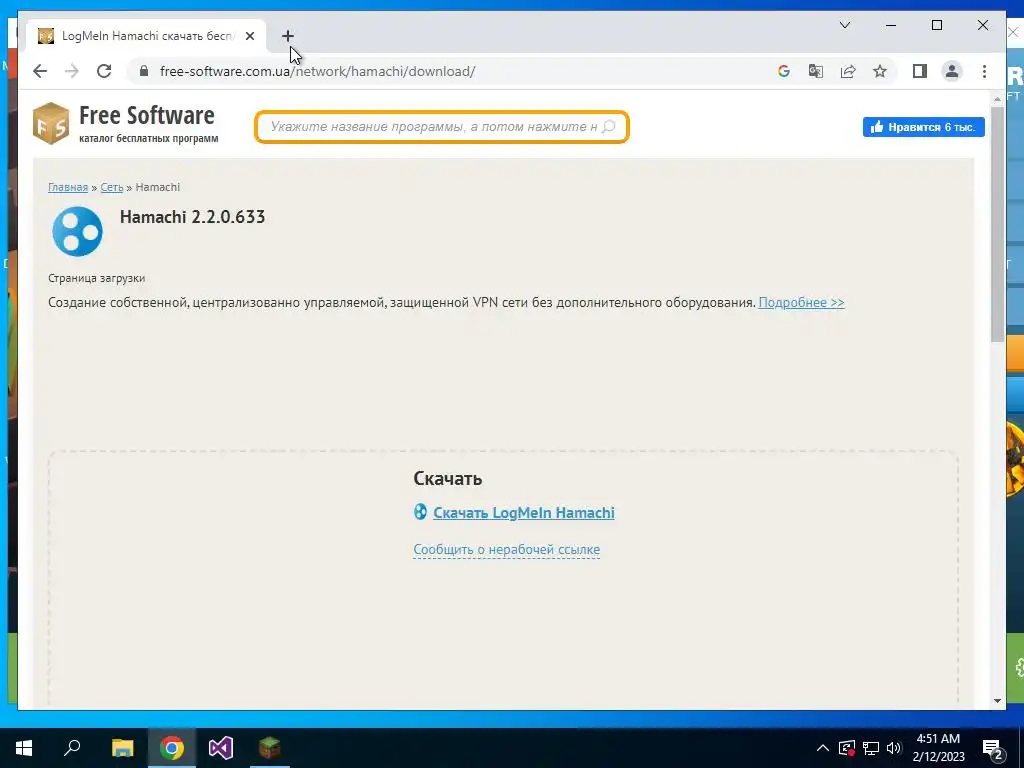Bookmark this page with the star icon
Image resolution: width=1024 pixels, height=768 pixels.
[x=880, y=71]
